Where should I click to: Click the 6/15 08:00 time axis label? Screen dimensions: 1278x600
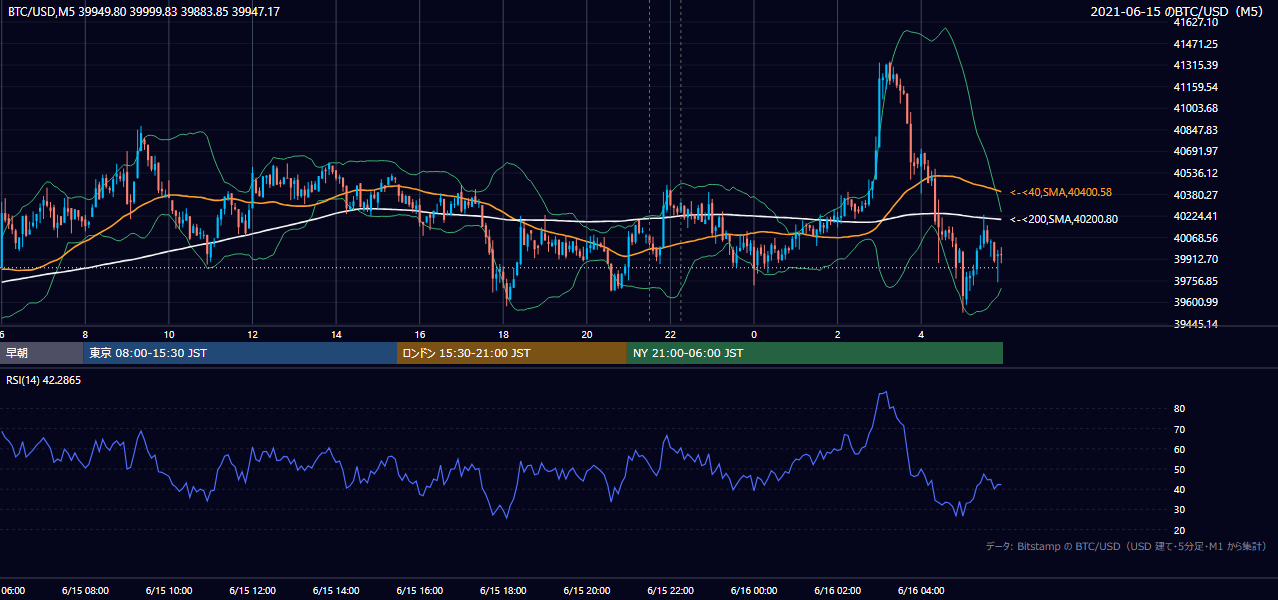pyautogui.click(x=85, y=590)
